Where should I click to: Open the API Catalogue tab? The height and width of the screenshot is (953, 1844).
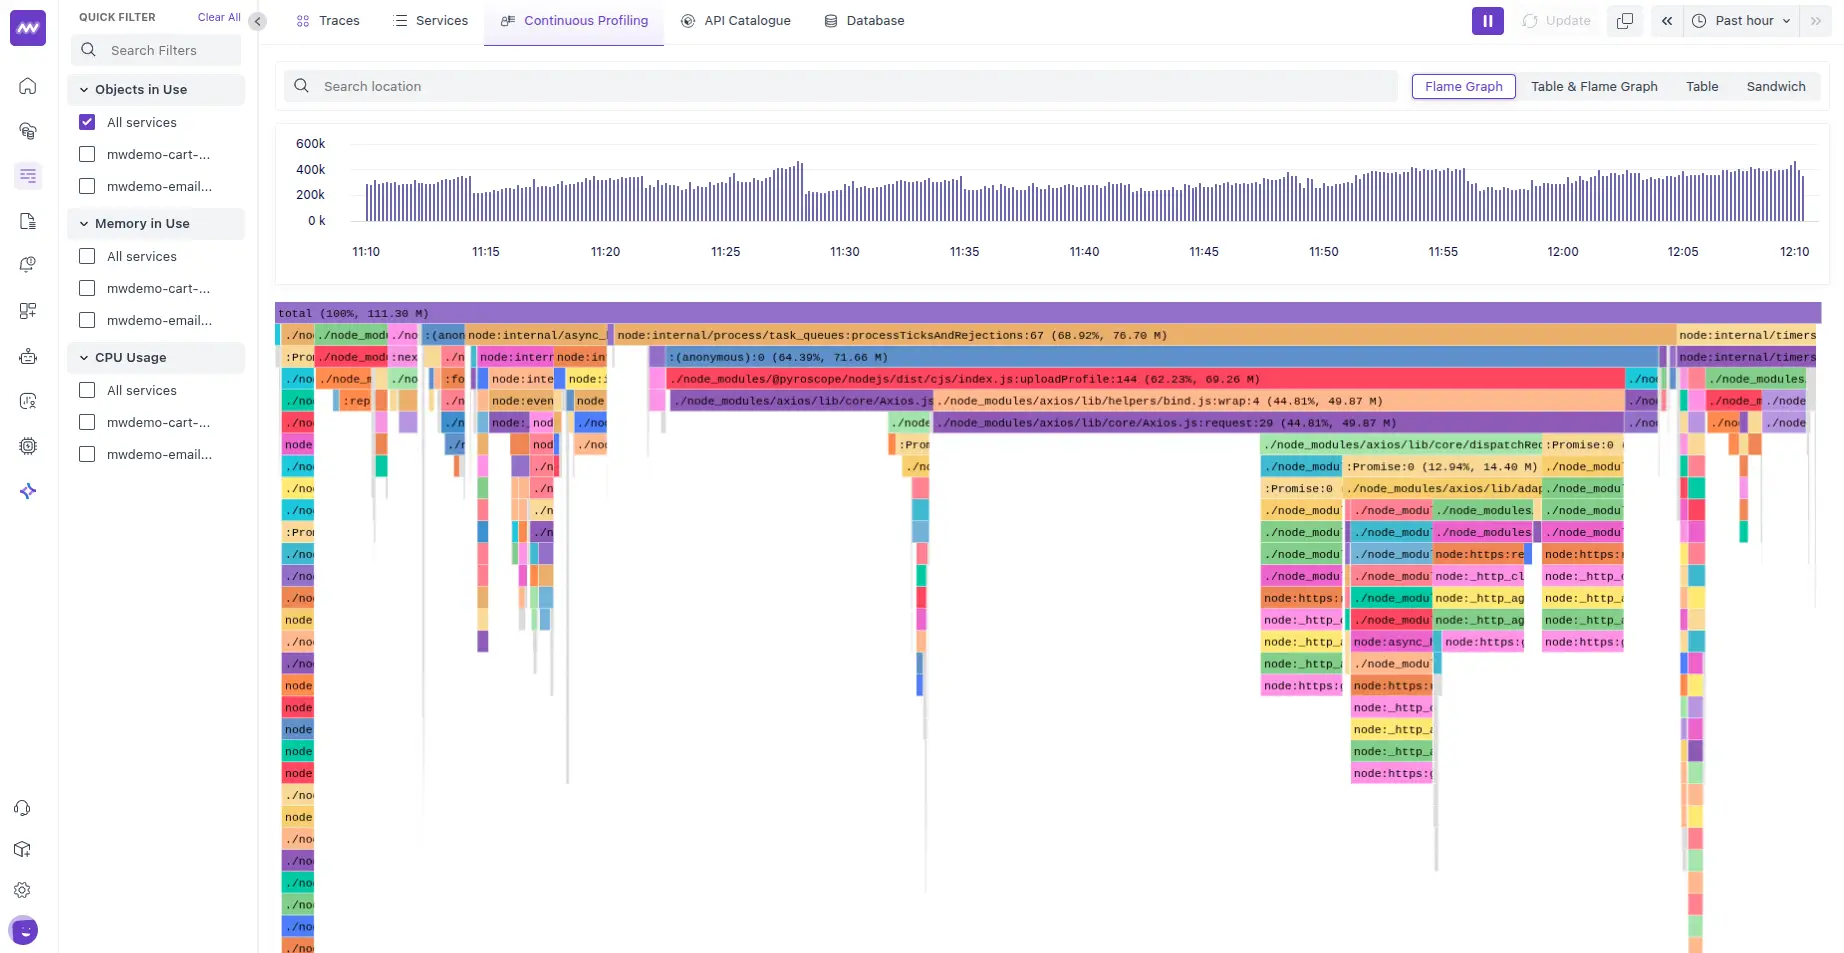[736, 20]
